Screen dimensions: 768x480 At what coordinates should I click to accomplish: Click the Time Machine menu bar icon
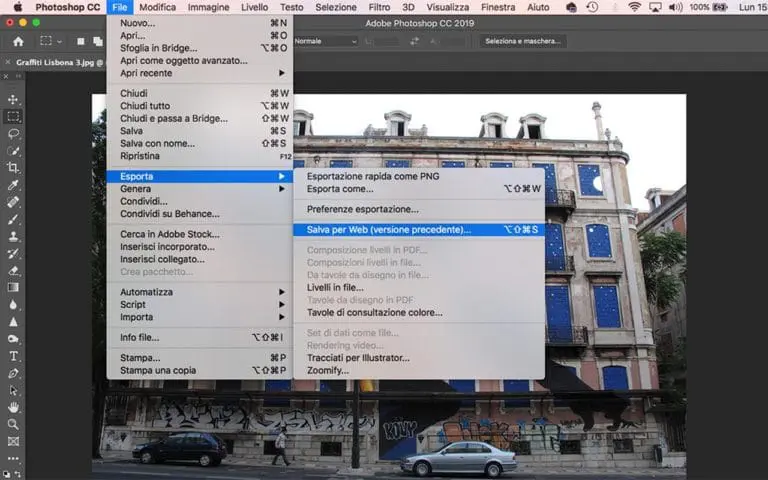point(592,7)
